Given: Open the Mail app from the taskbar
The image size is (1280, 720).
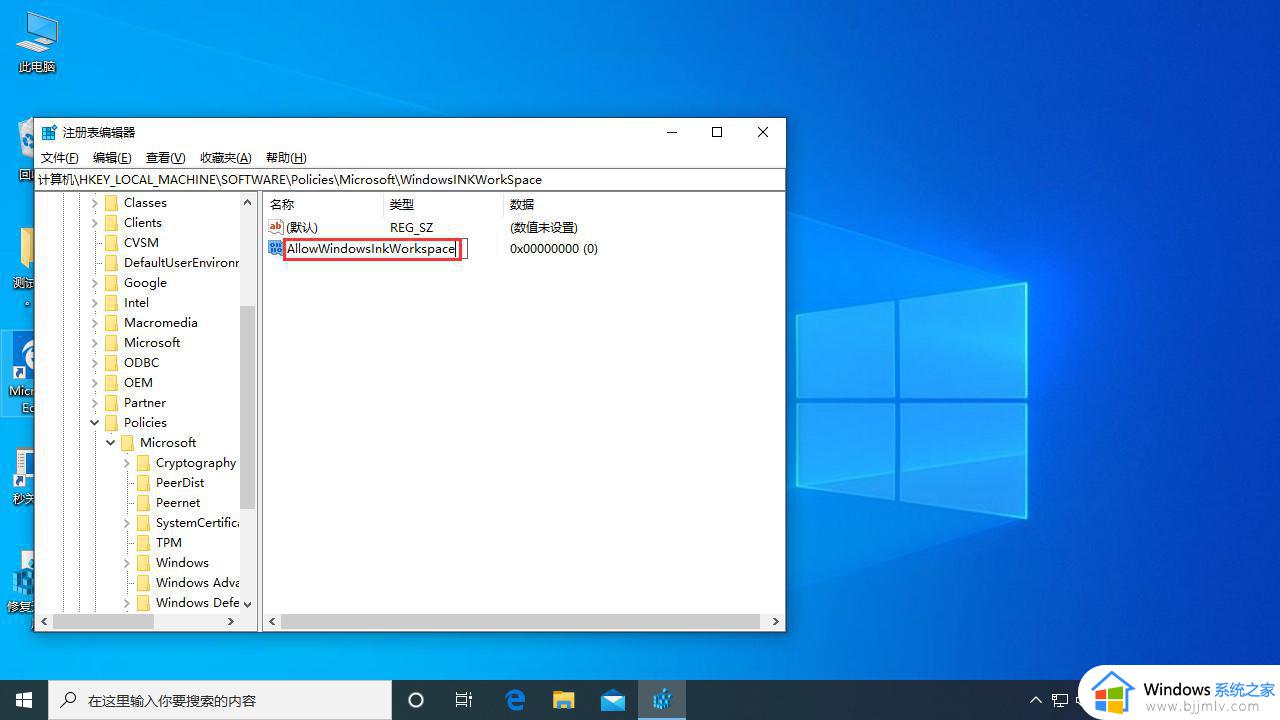Looking at the screenshot, I should coord(612,700).
